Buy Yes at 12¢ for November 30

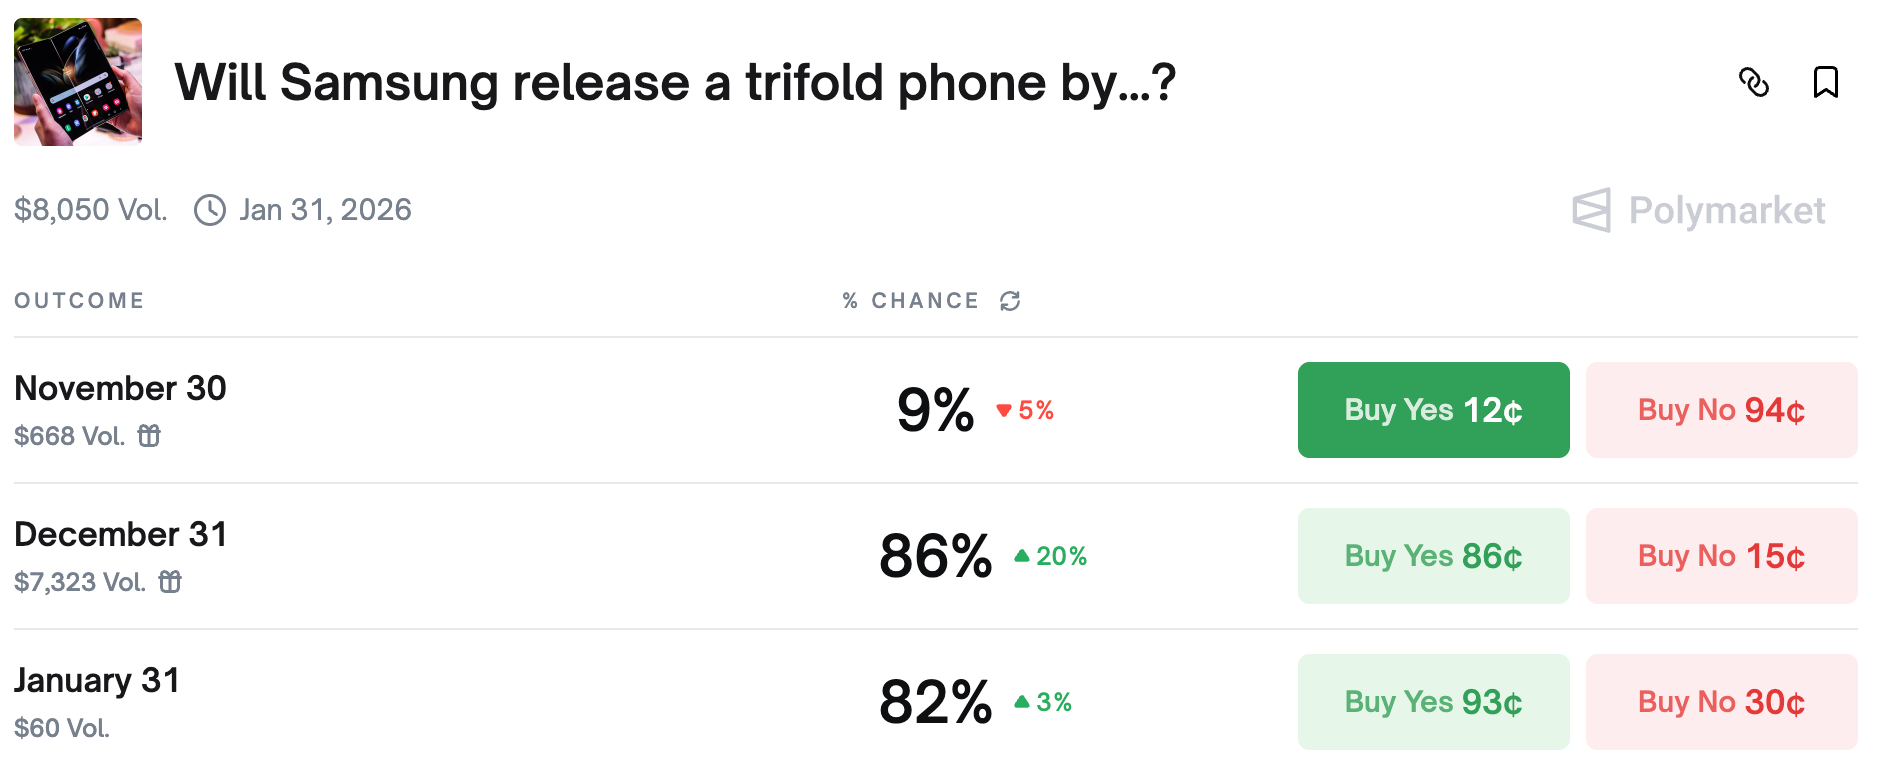click(x=1433, y=410)
